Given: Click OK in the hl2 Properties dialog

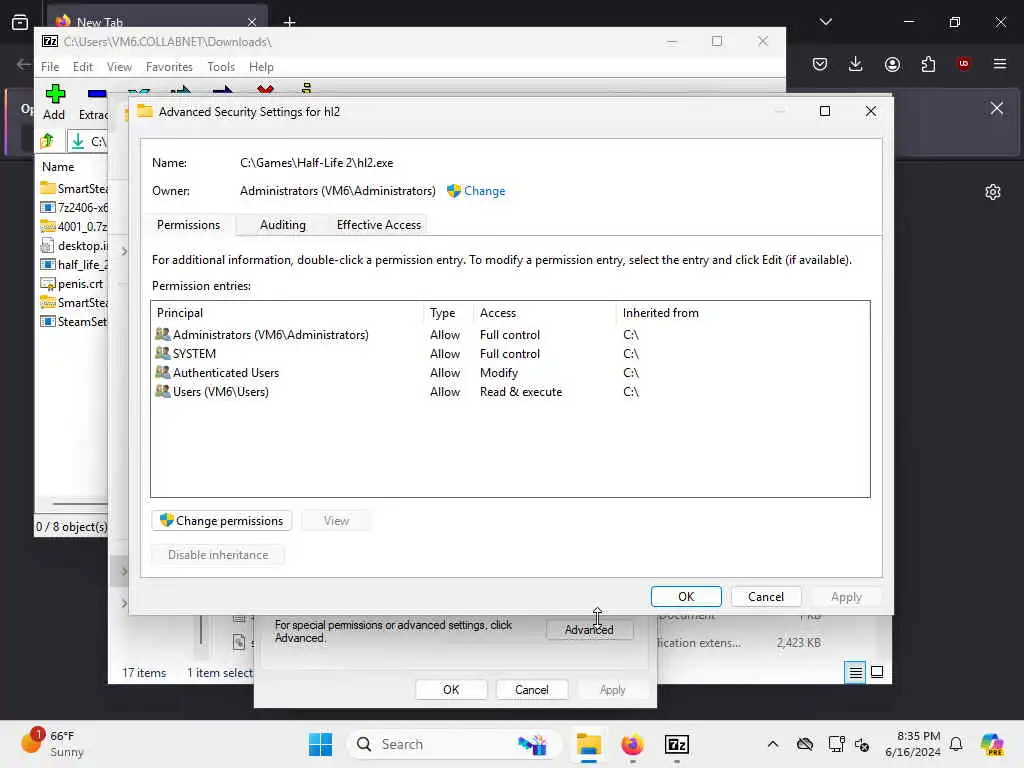Looking at the screenshot, I should coord(451,690).
